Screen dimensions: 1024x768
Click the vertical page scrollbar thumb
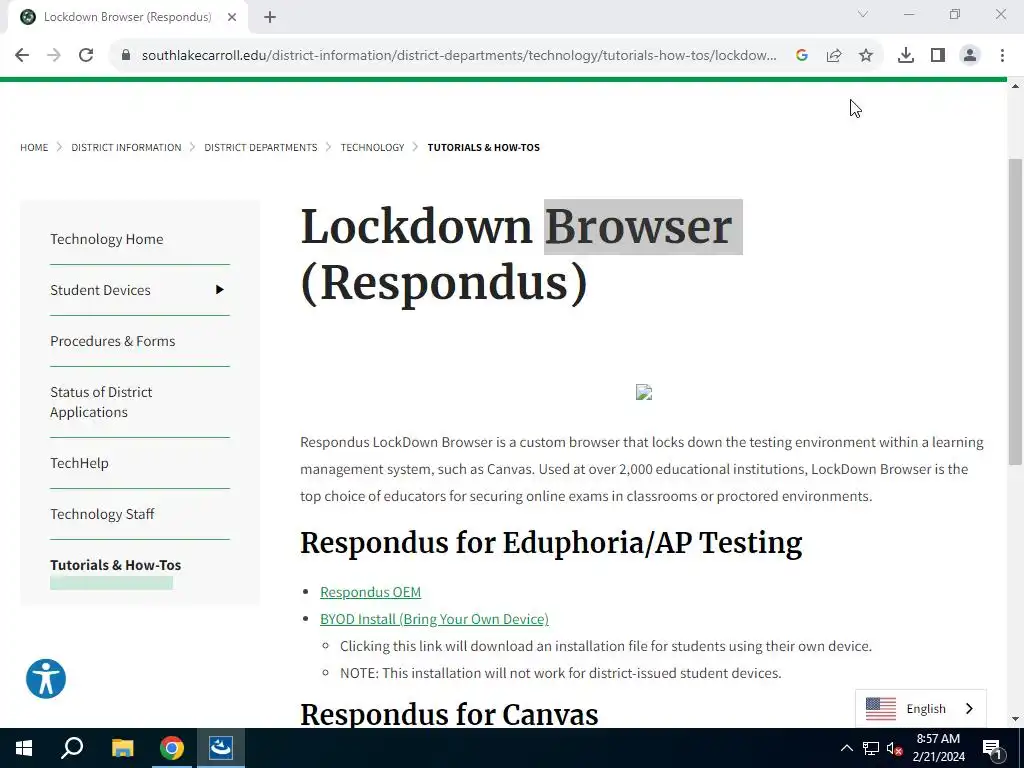click(1015, 312)
